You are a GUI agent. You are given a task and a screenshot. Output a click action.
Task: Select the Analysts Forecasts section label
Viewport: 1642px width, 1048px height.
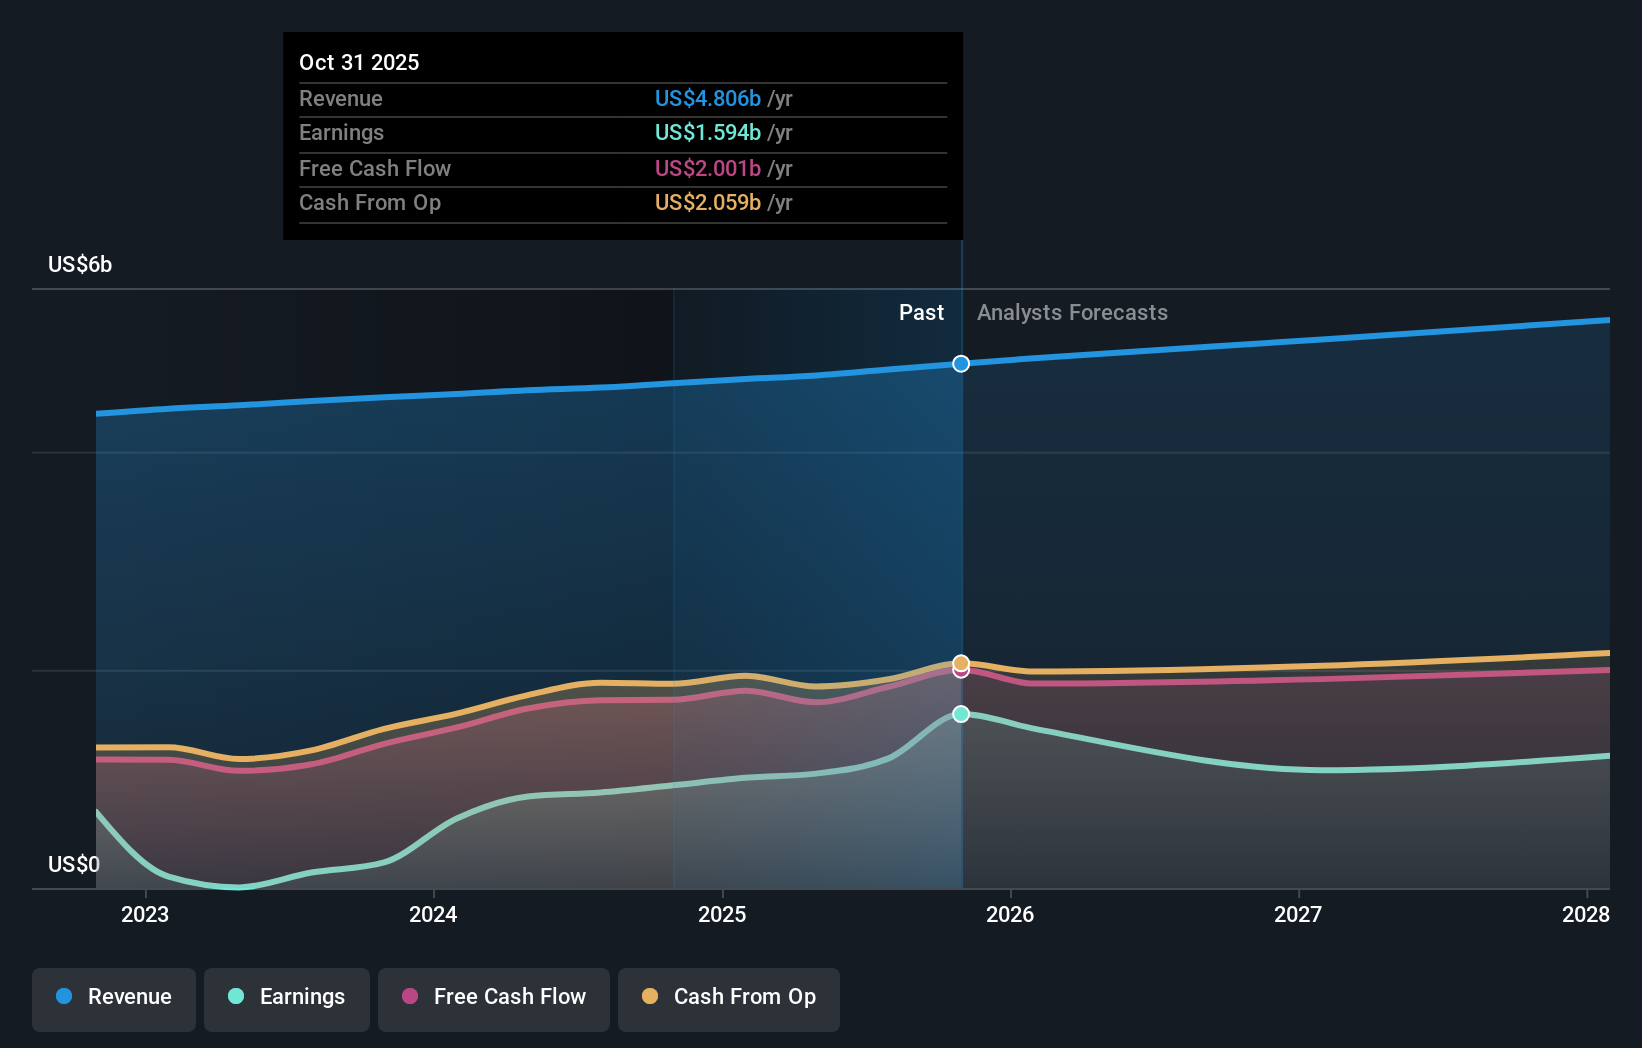[1071, 312]
